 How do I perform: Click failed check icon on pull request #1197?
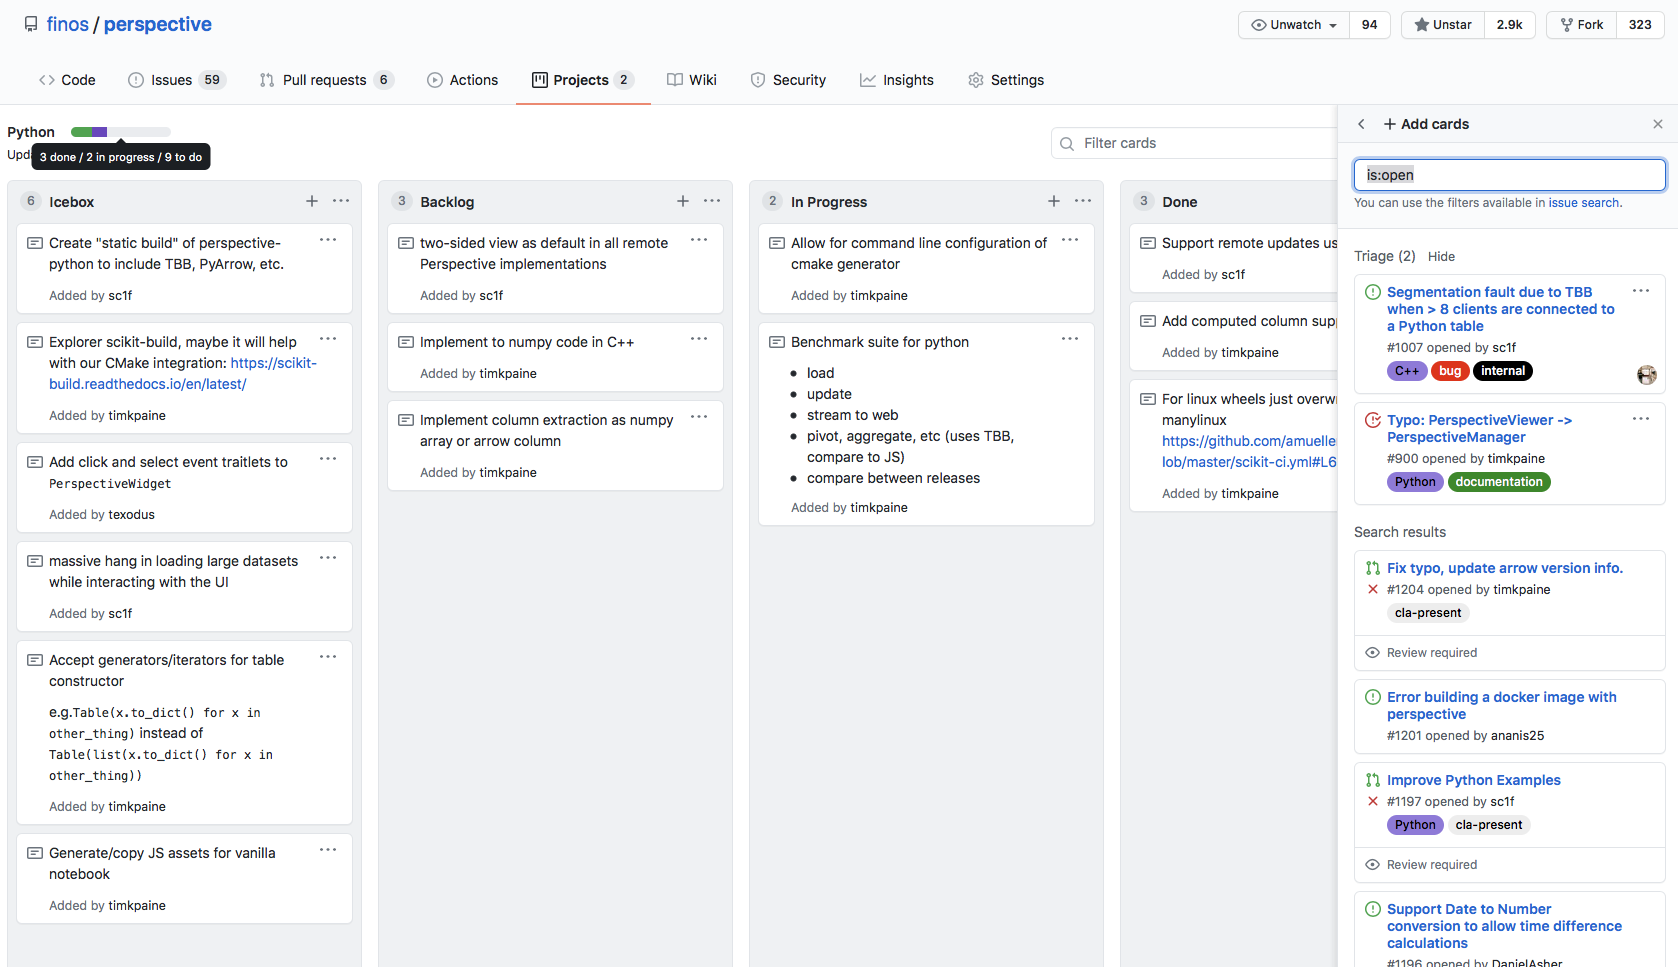tap(1373, 802)
